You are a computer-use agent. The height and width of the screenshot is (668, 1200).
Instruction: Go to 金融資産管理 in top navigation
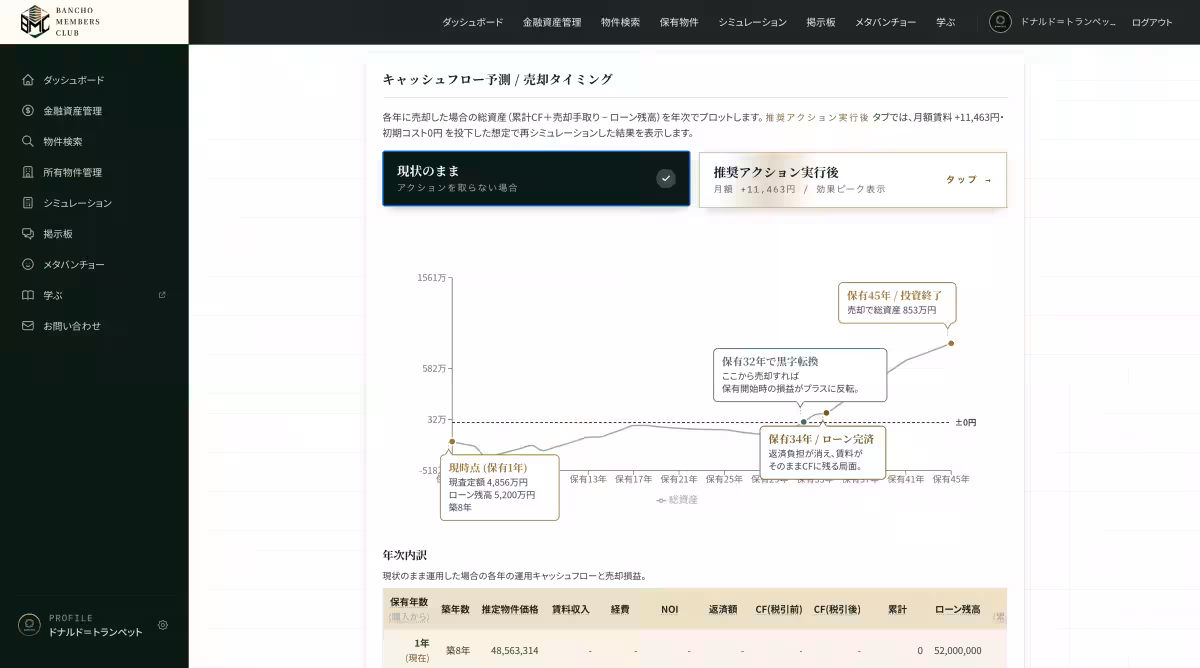click(x=552, y=22)
